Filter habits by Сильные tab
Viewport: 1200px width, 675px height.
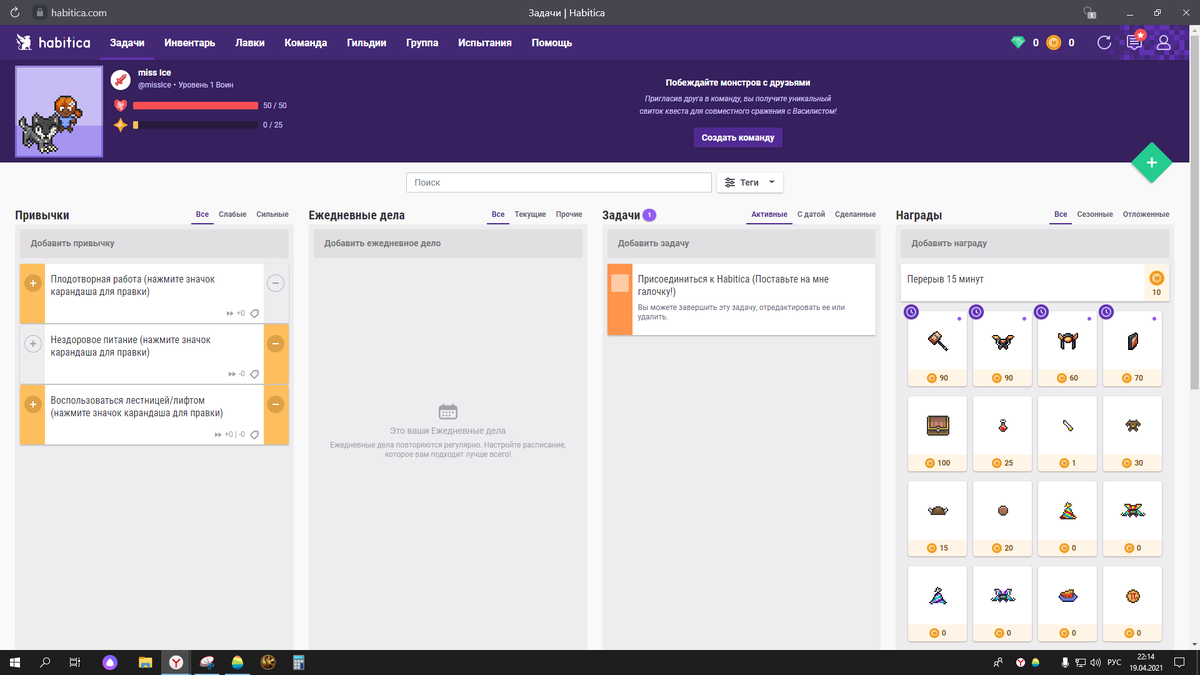coord(272,215)
